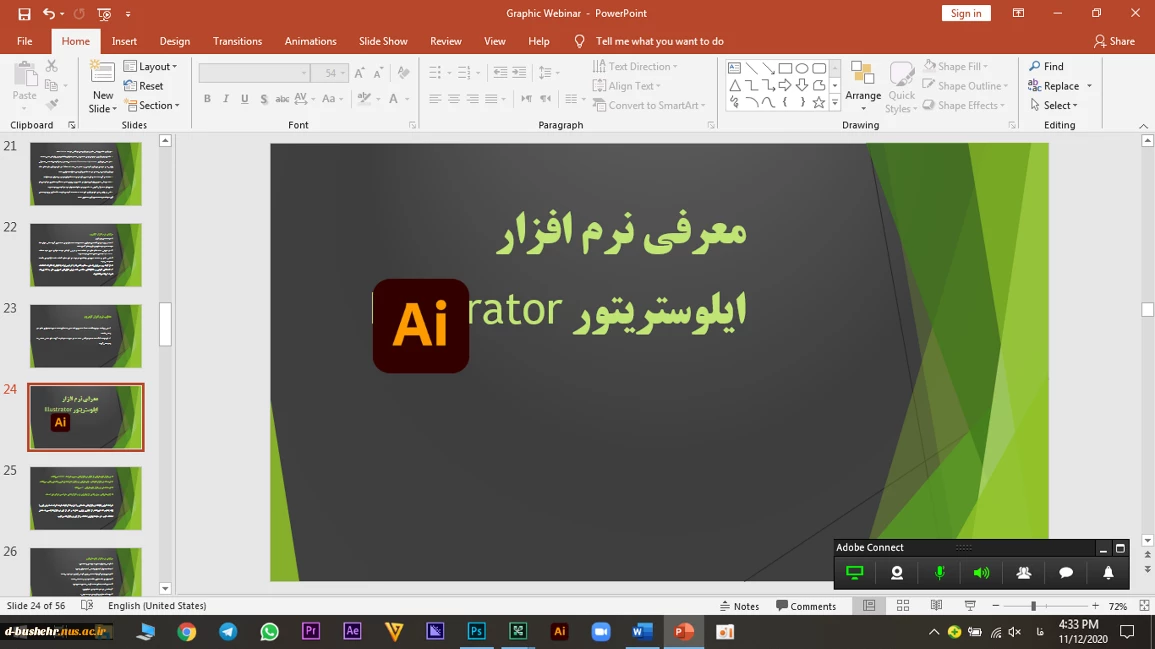Click the Arrange button icon
Image resolution: width=1155 pixels, height=649 pixels.
click(x=863, y=74)
